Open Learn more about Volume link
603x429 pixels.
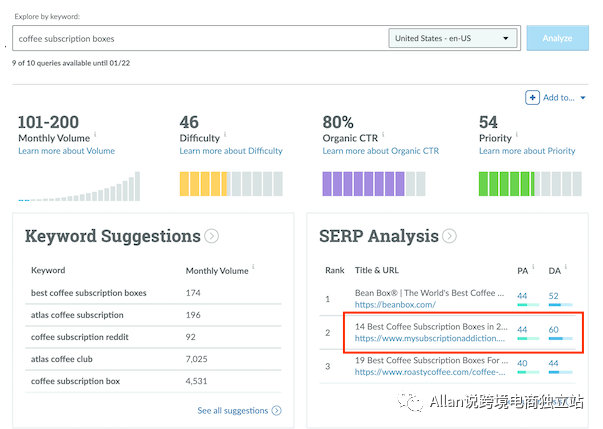(67, 151)
